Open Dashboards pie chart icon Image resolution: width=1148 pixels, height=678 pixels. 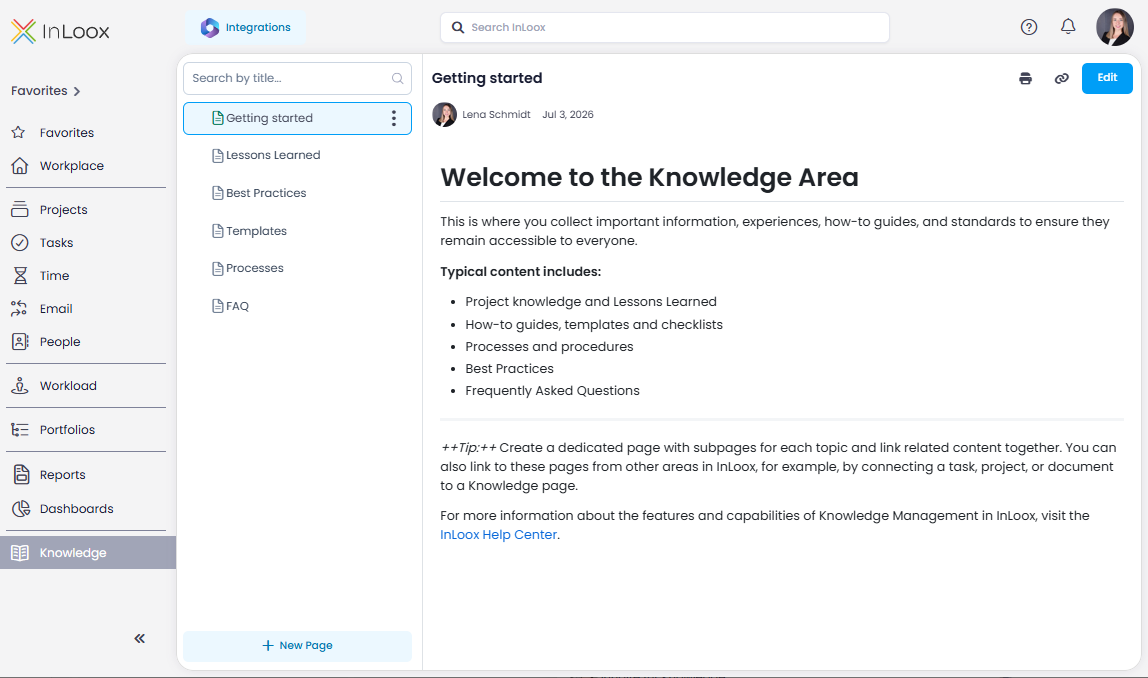[x=20, y=508]
